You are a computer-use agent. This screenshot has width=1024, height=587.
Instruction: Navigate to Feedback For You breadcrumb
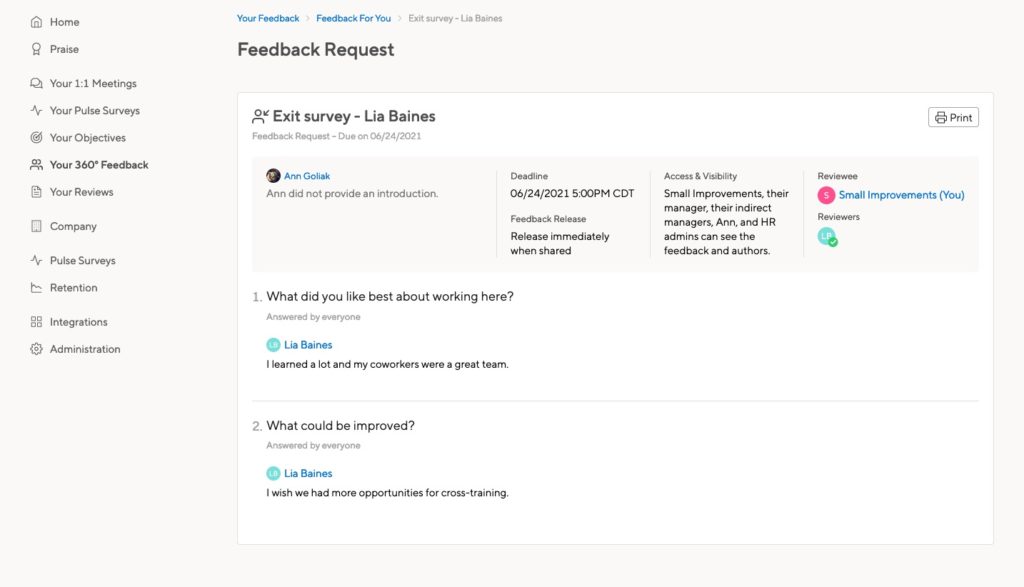(x=353, y=18)
